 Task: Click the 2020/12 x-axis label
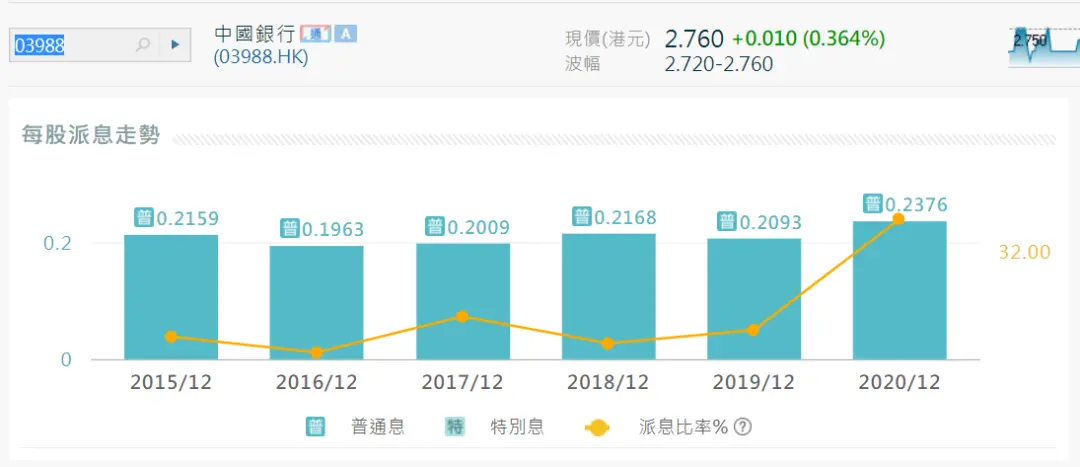(900, 383)
